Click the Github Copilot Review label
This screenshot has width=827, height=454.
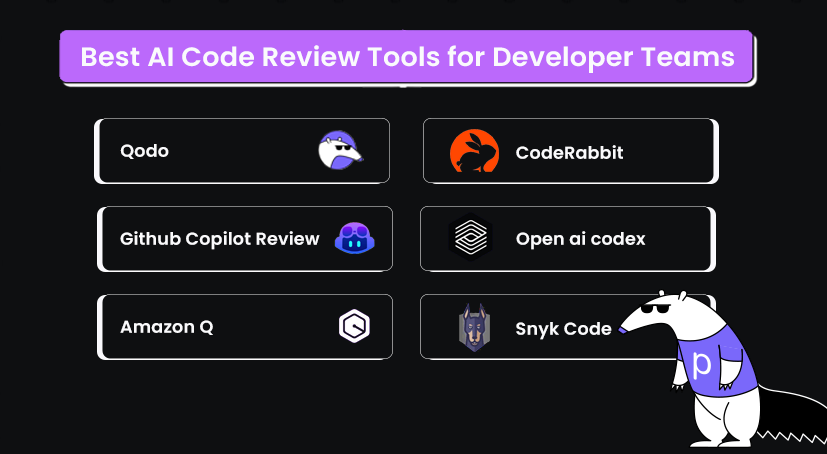(x=219, y=239)
